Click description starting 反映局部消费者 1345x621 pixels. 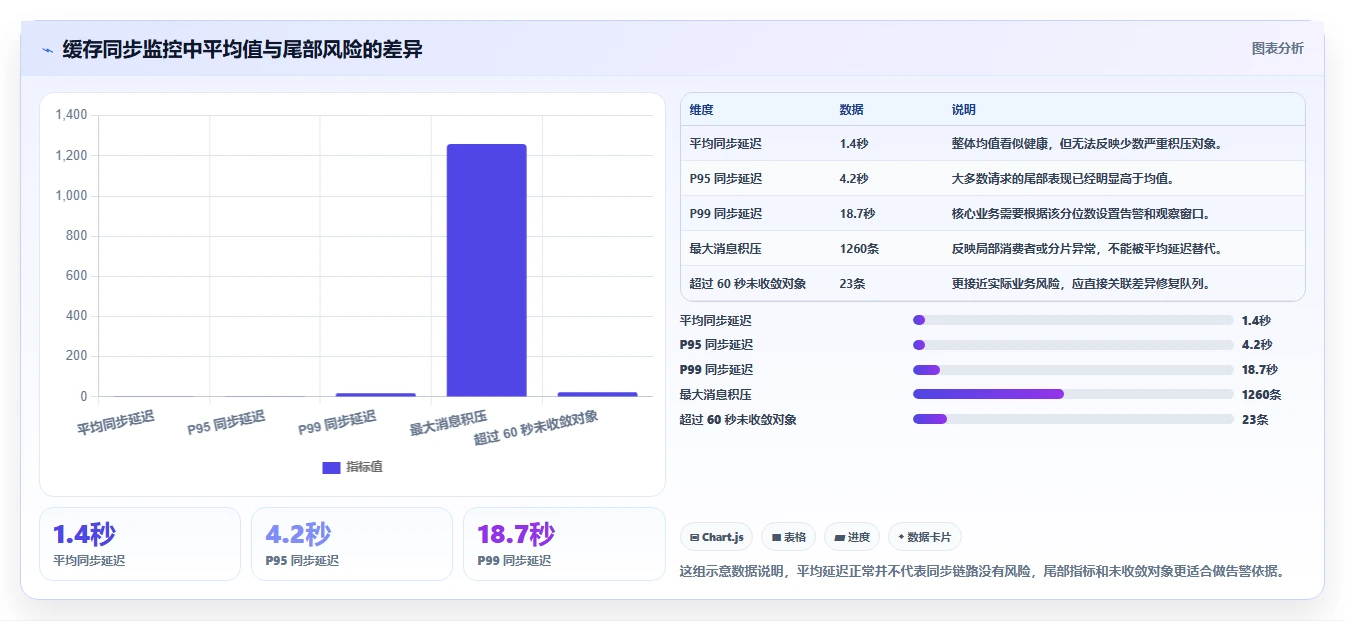[1088, 249]
